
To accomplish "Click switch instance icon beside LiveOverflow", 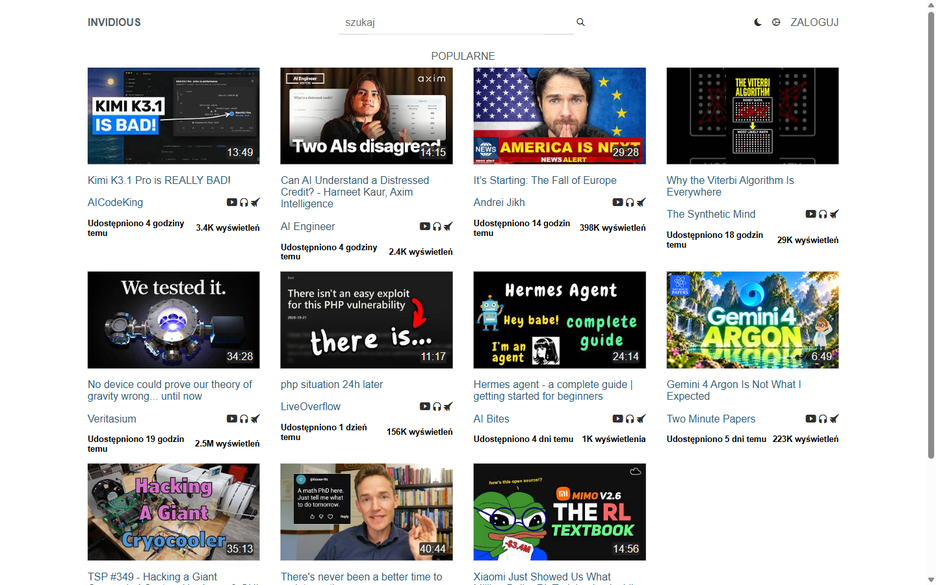I will (448, 406).
